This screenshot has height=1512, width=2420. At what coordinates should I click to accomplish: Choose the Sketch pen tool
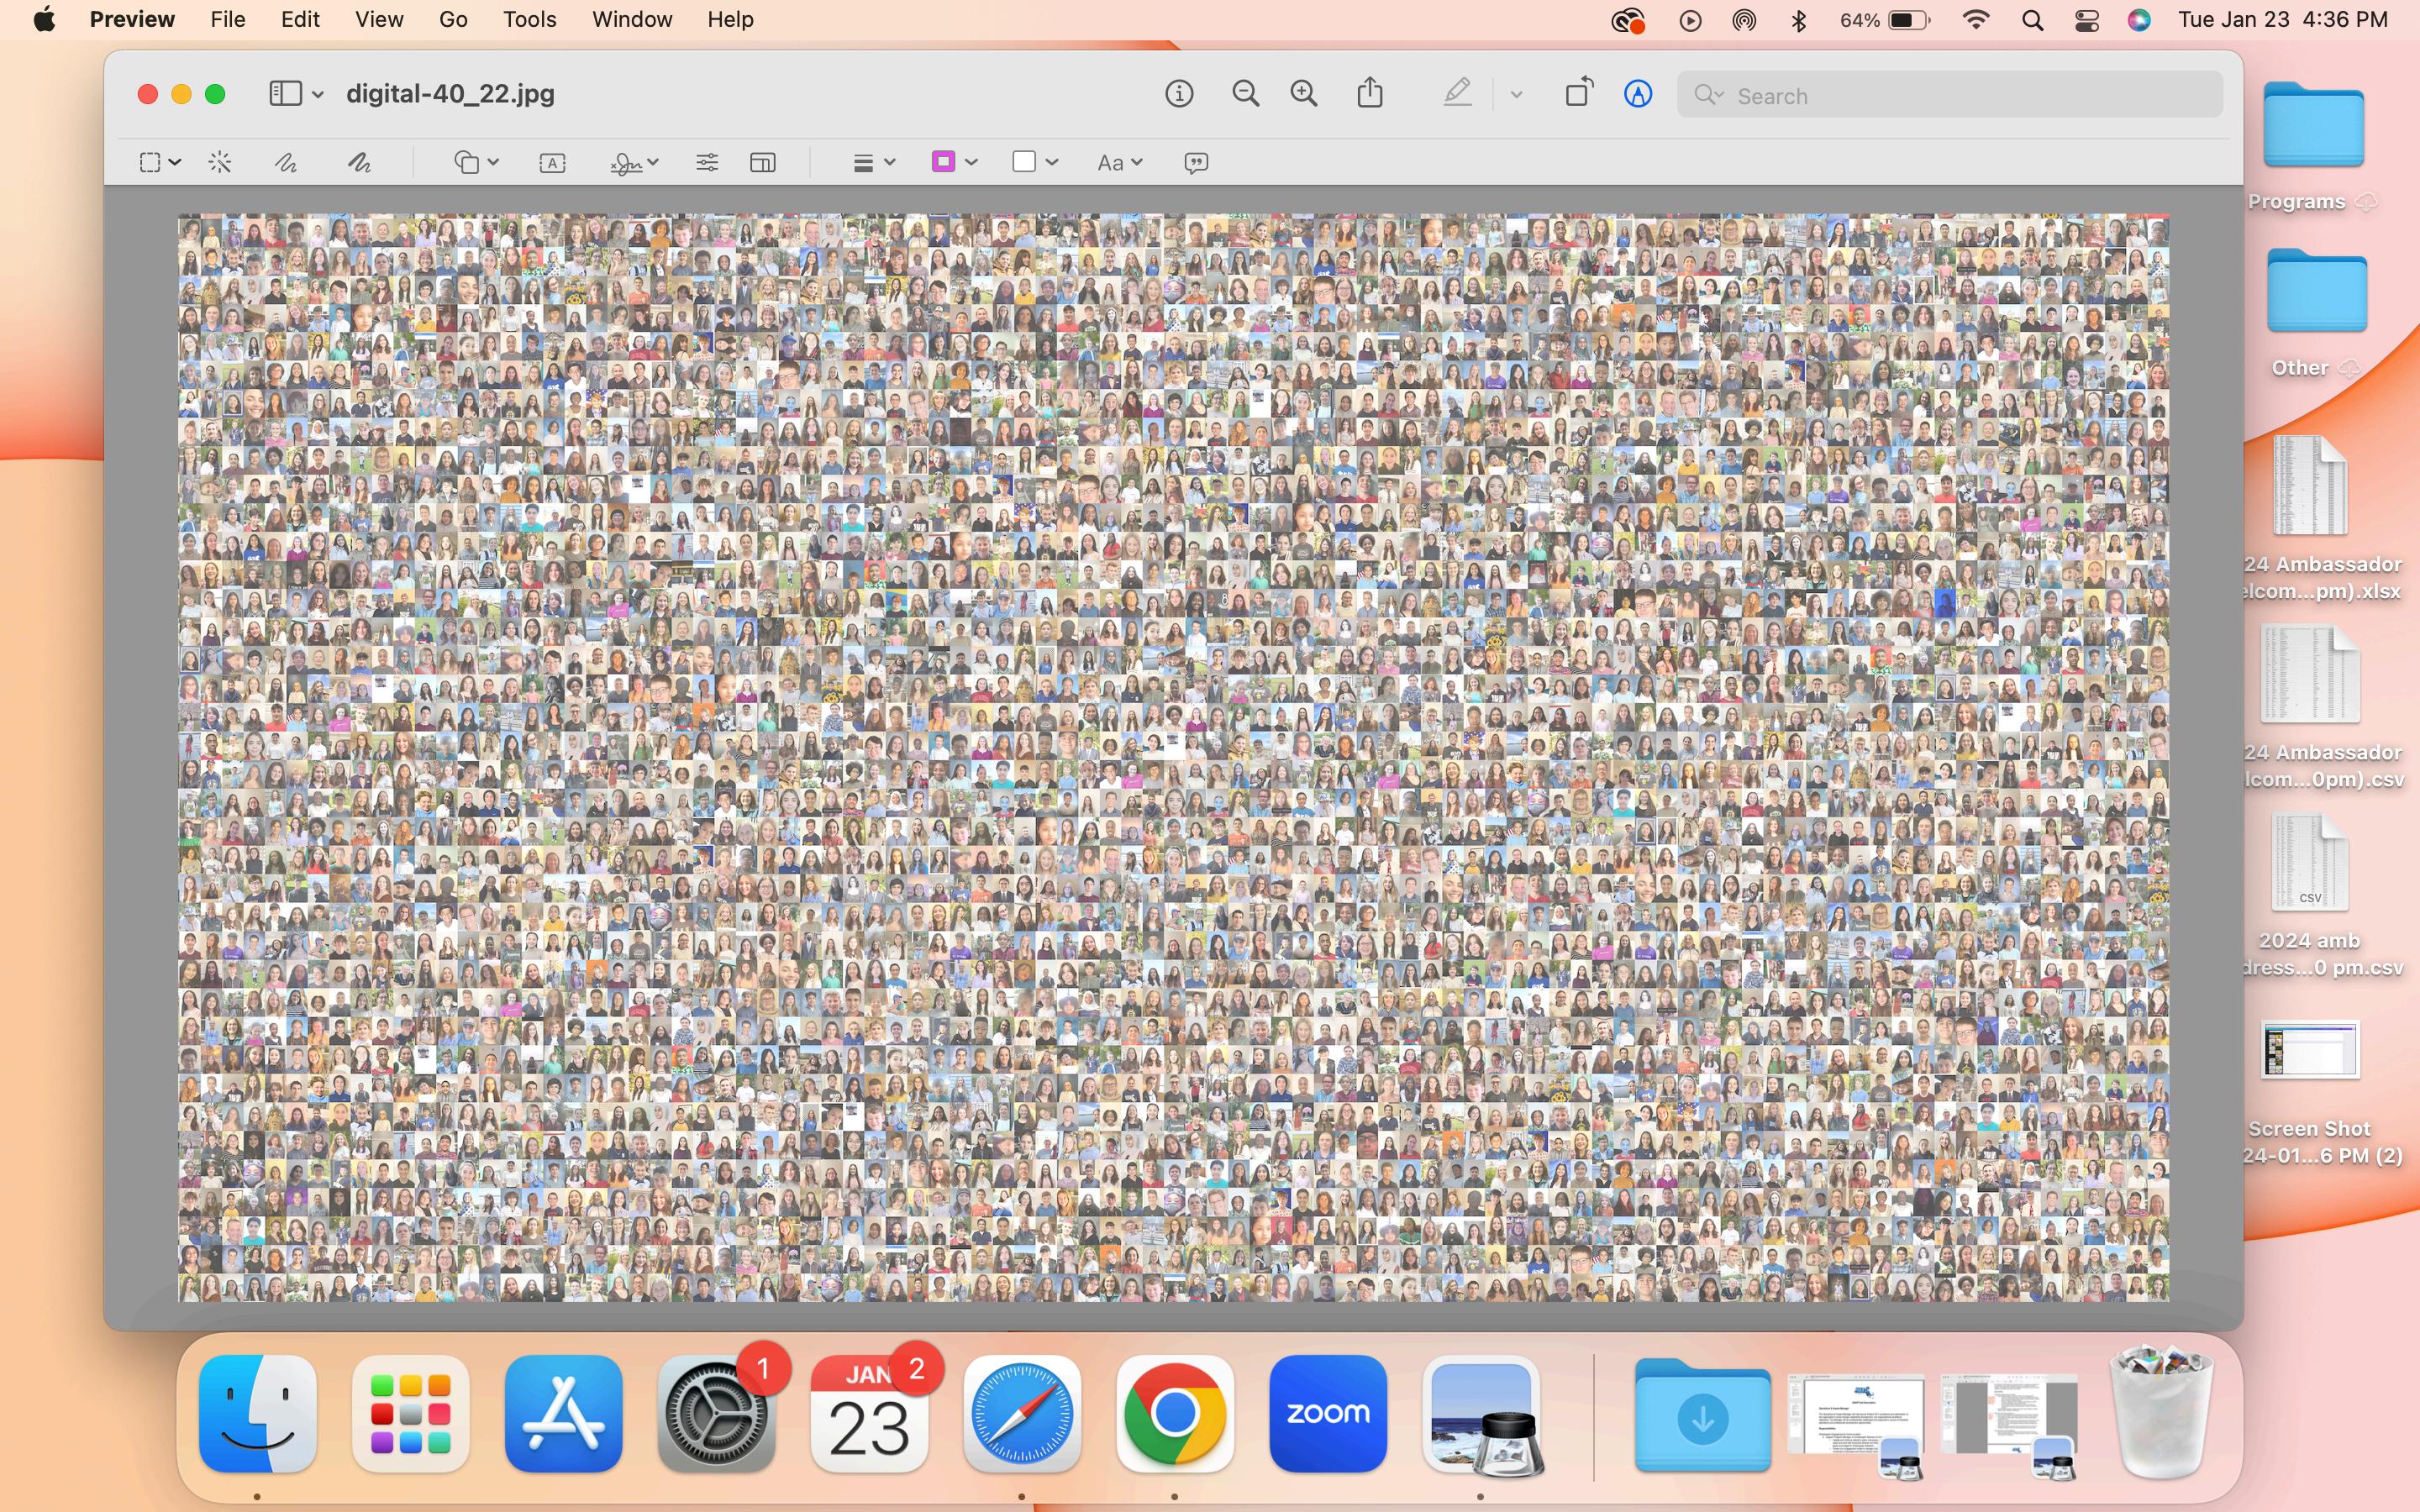tap(286, 162)
